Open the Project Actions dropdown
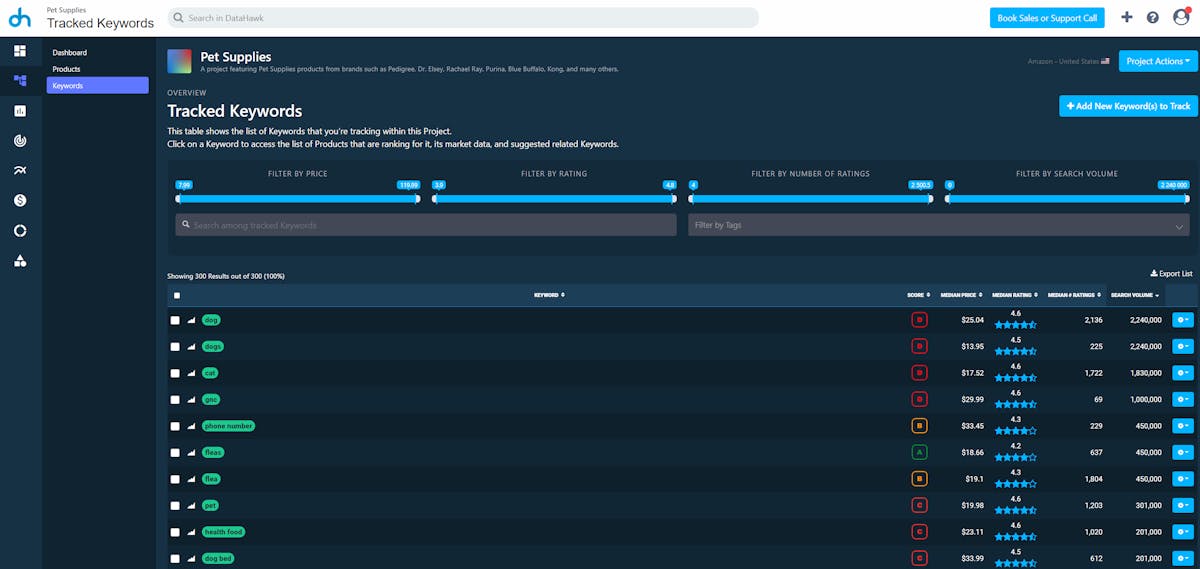The height and width of the screenshot is (569, 1200). 1158,61
